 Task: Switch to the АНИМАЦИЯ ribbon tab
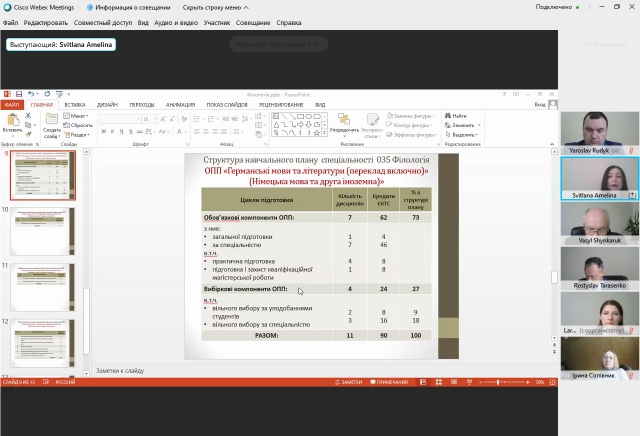tap(181, 104)
